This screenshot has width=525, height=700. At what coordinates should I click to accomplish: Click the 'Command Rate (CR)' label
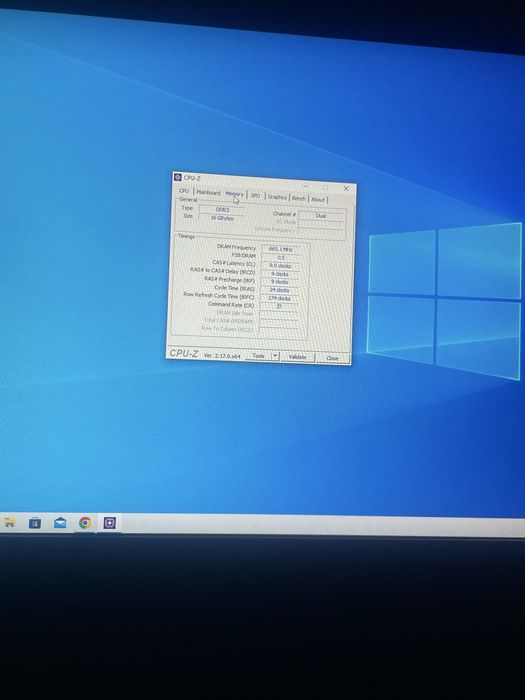[231, 304]
